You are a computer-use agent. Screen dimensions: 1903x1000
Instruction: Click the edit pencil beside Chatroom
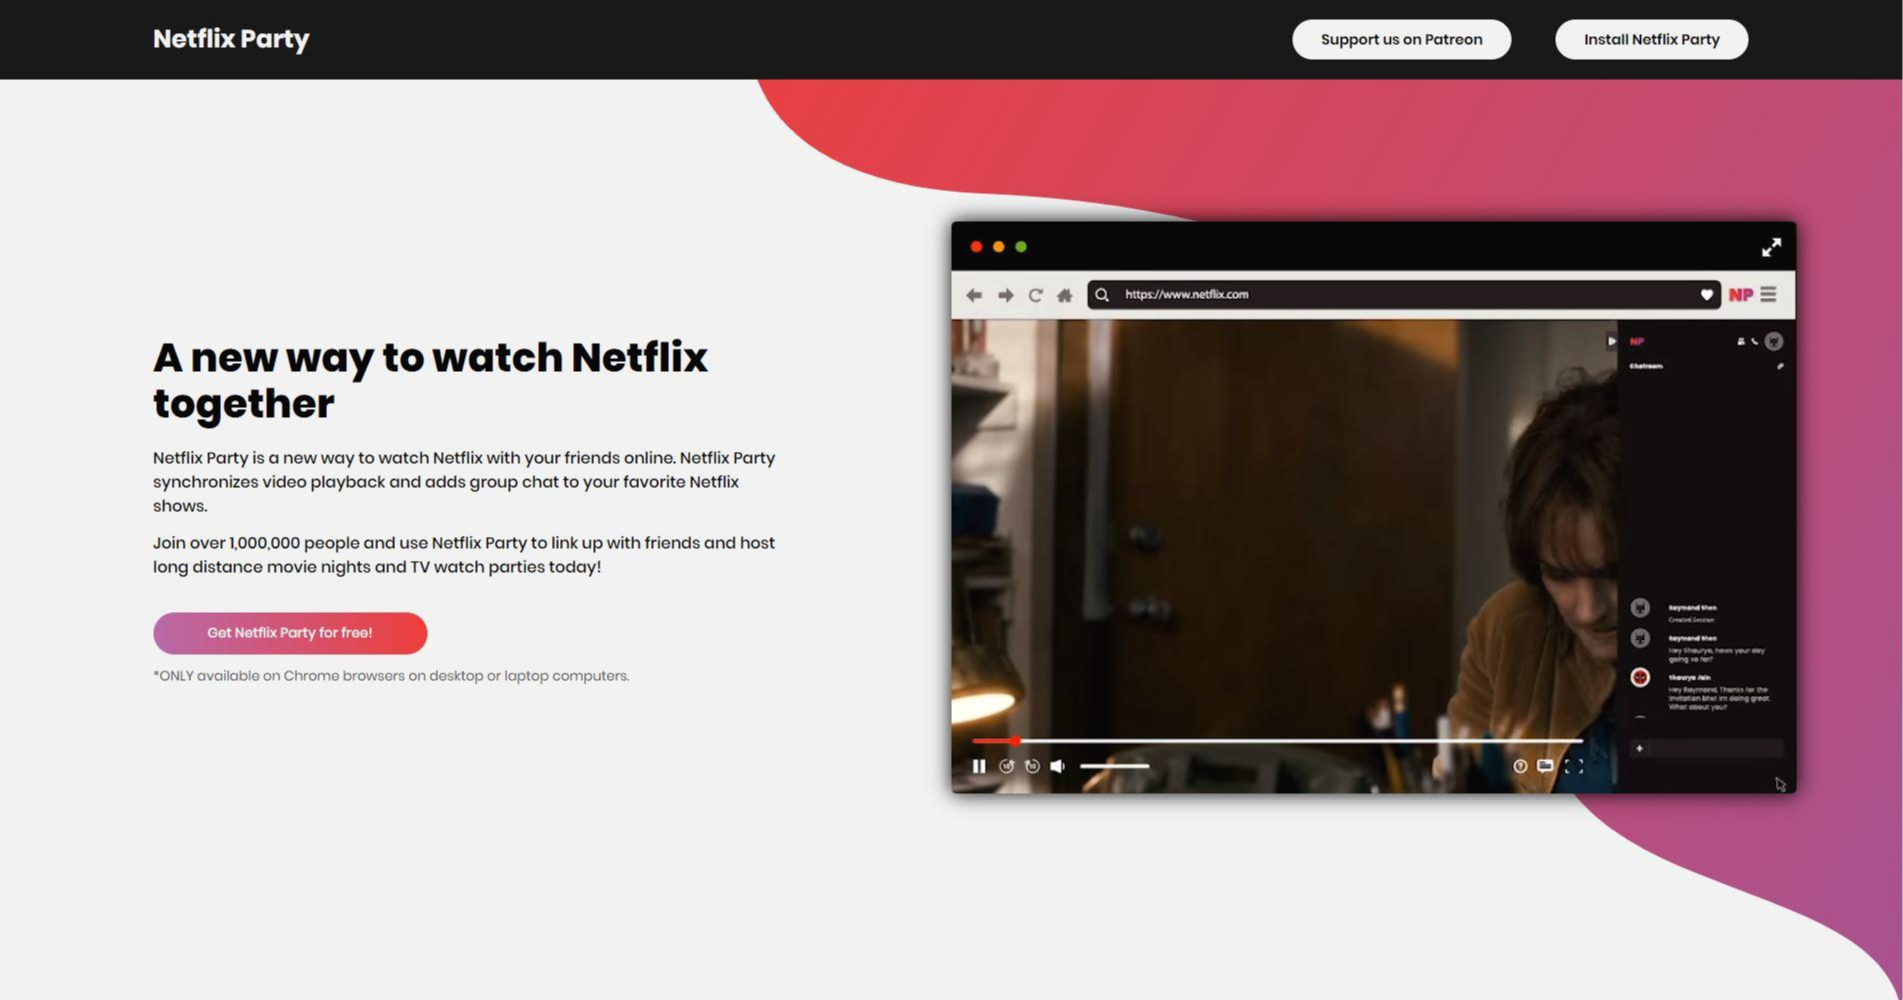[x=1779, y=366]
